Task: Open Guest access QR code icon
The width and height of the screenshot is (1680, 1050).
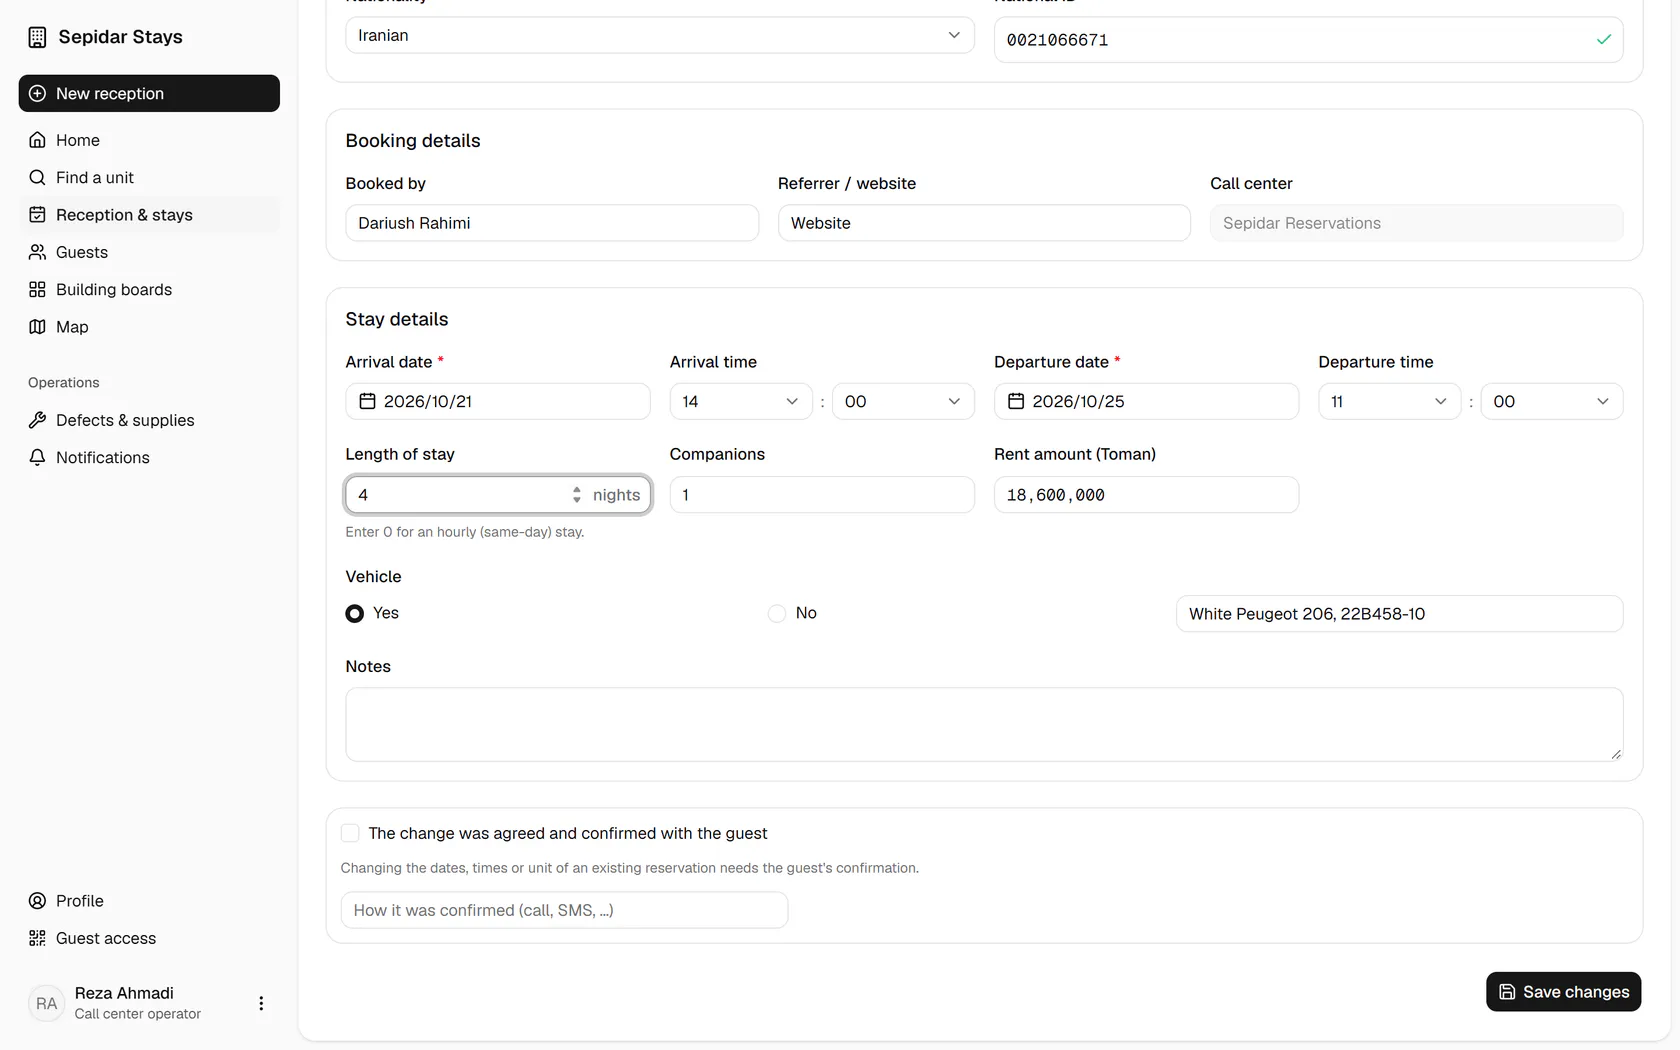Action: (37, 938)
